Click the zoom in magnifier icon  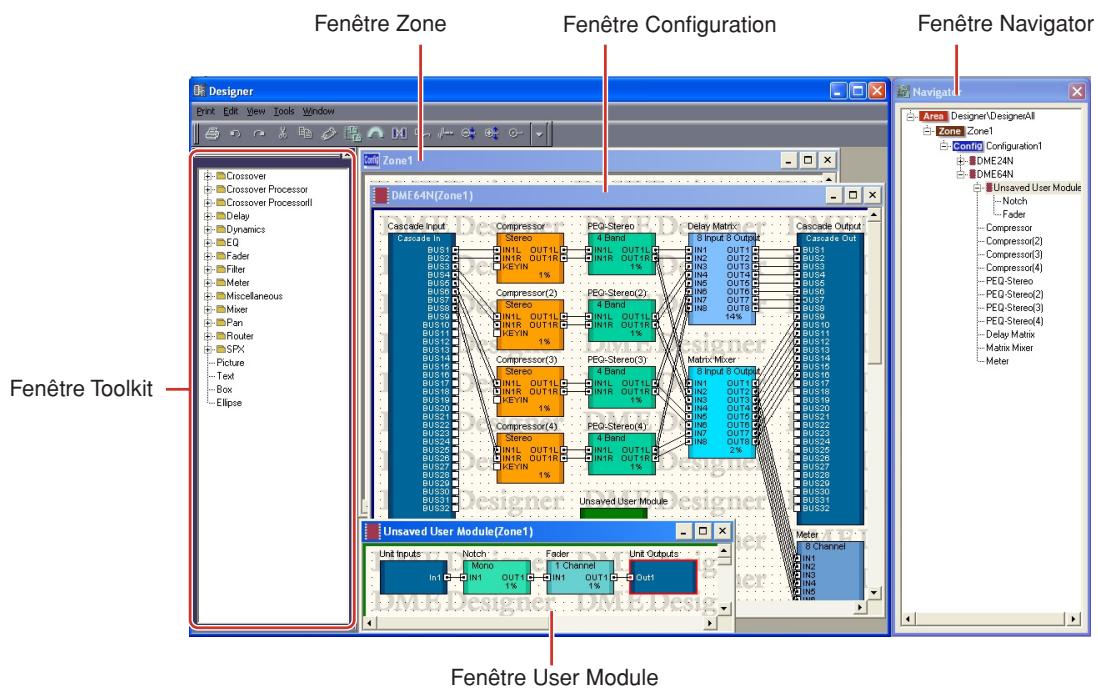pyautogui.click(x=492, y=132)
